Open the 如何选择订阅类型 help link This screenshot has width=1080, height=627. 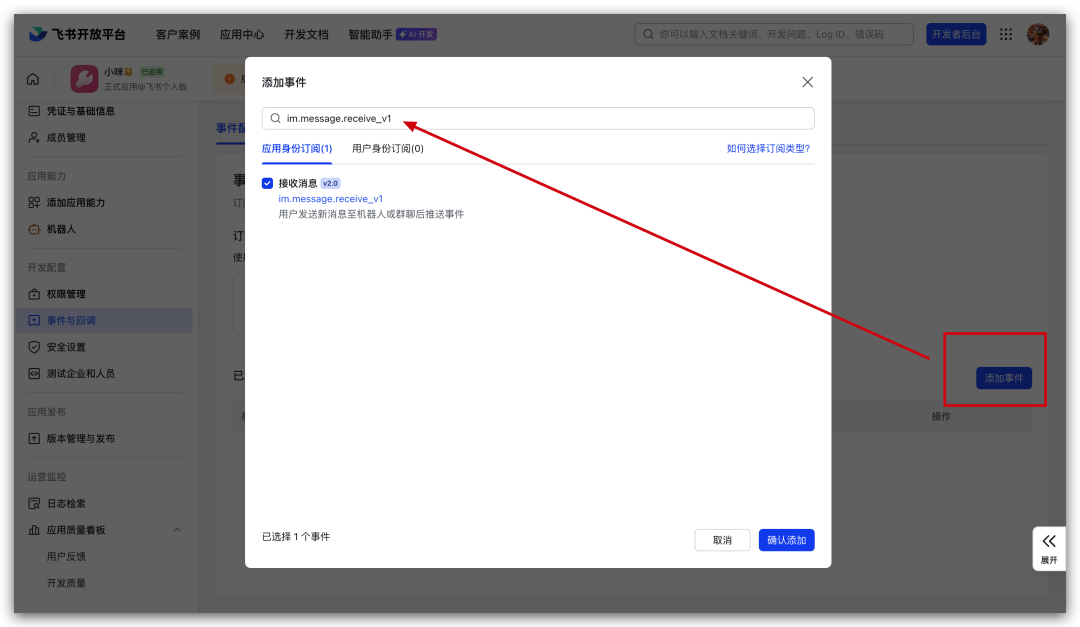767,149
